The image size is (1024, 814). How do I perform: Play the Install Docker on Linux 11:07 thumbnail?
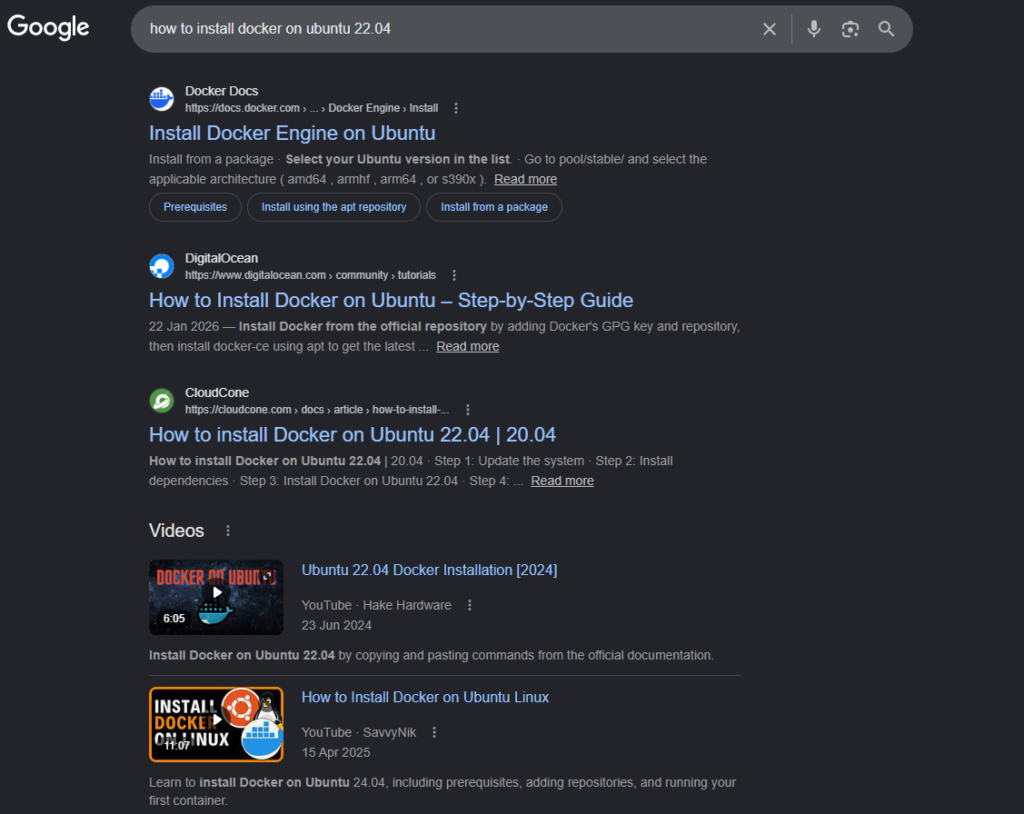[216, 724]
